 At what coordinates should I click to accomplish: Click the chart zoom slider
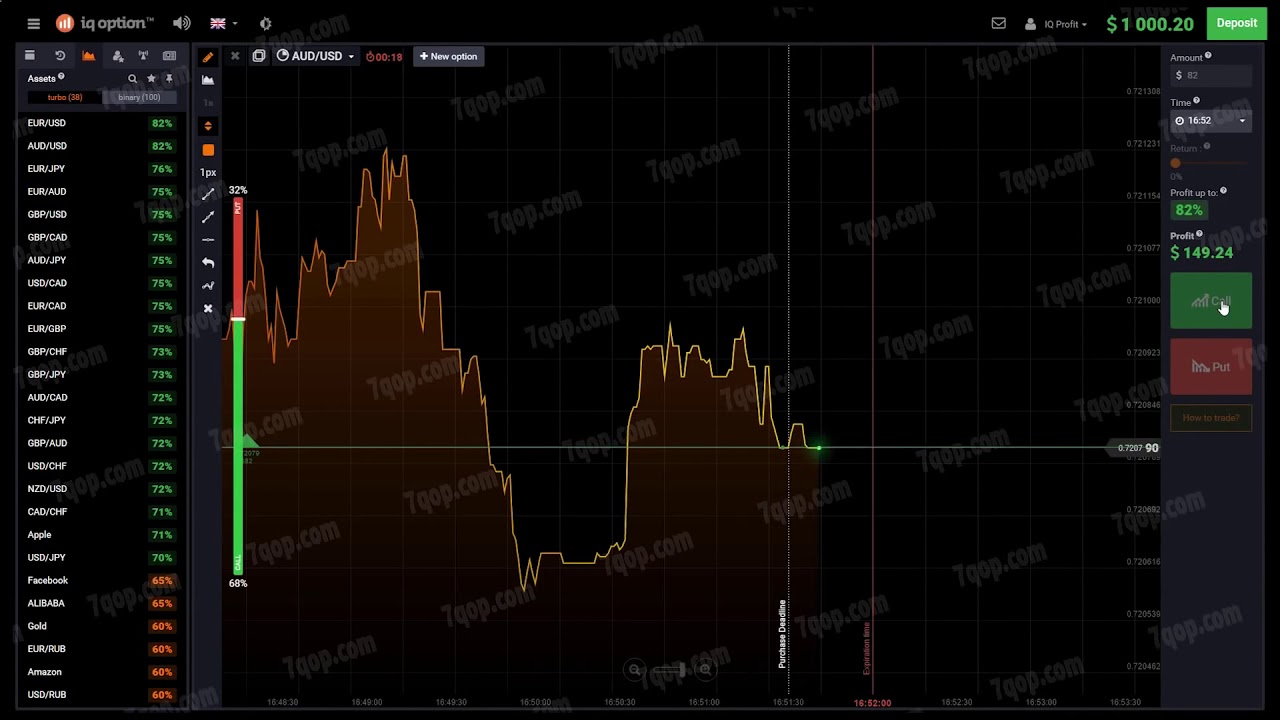point(670,670)
